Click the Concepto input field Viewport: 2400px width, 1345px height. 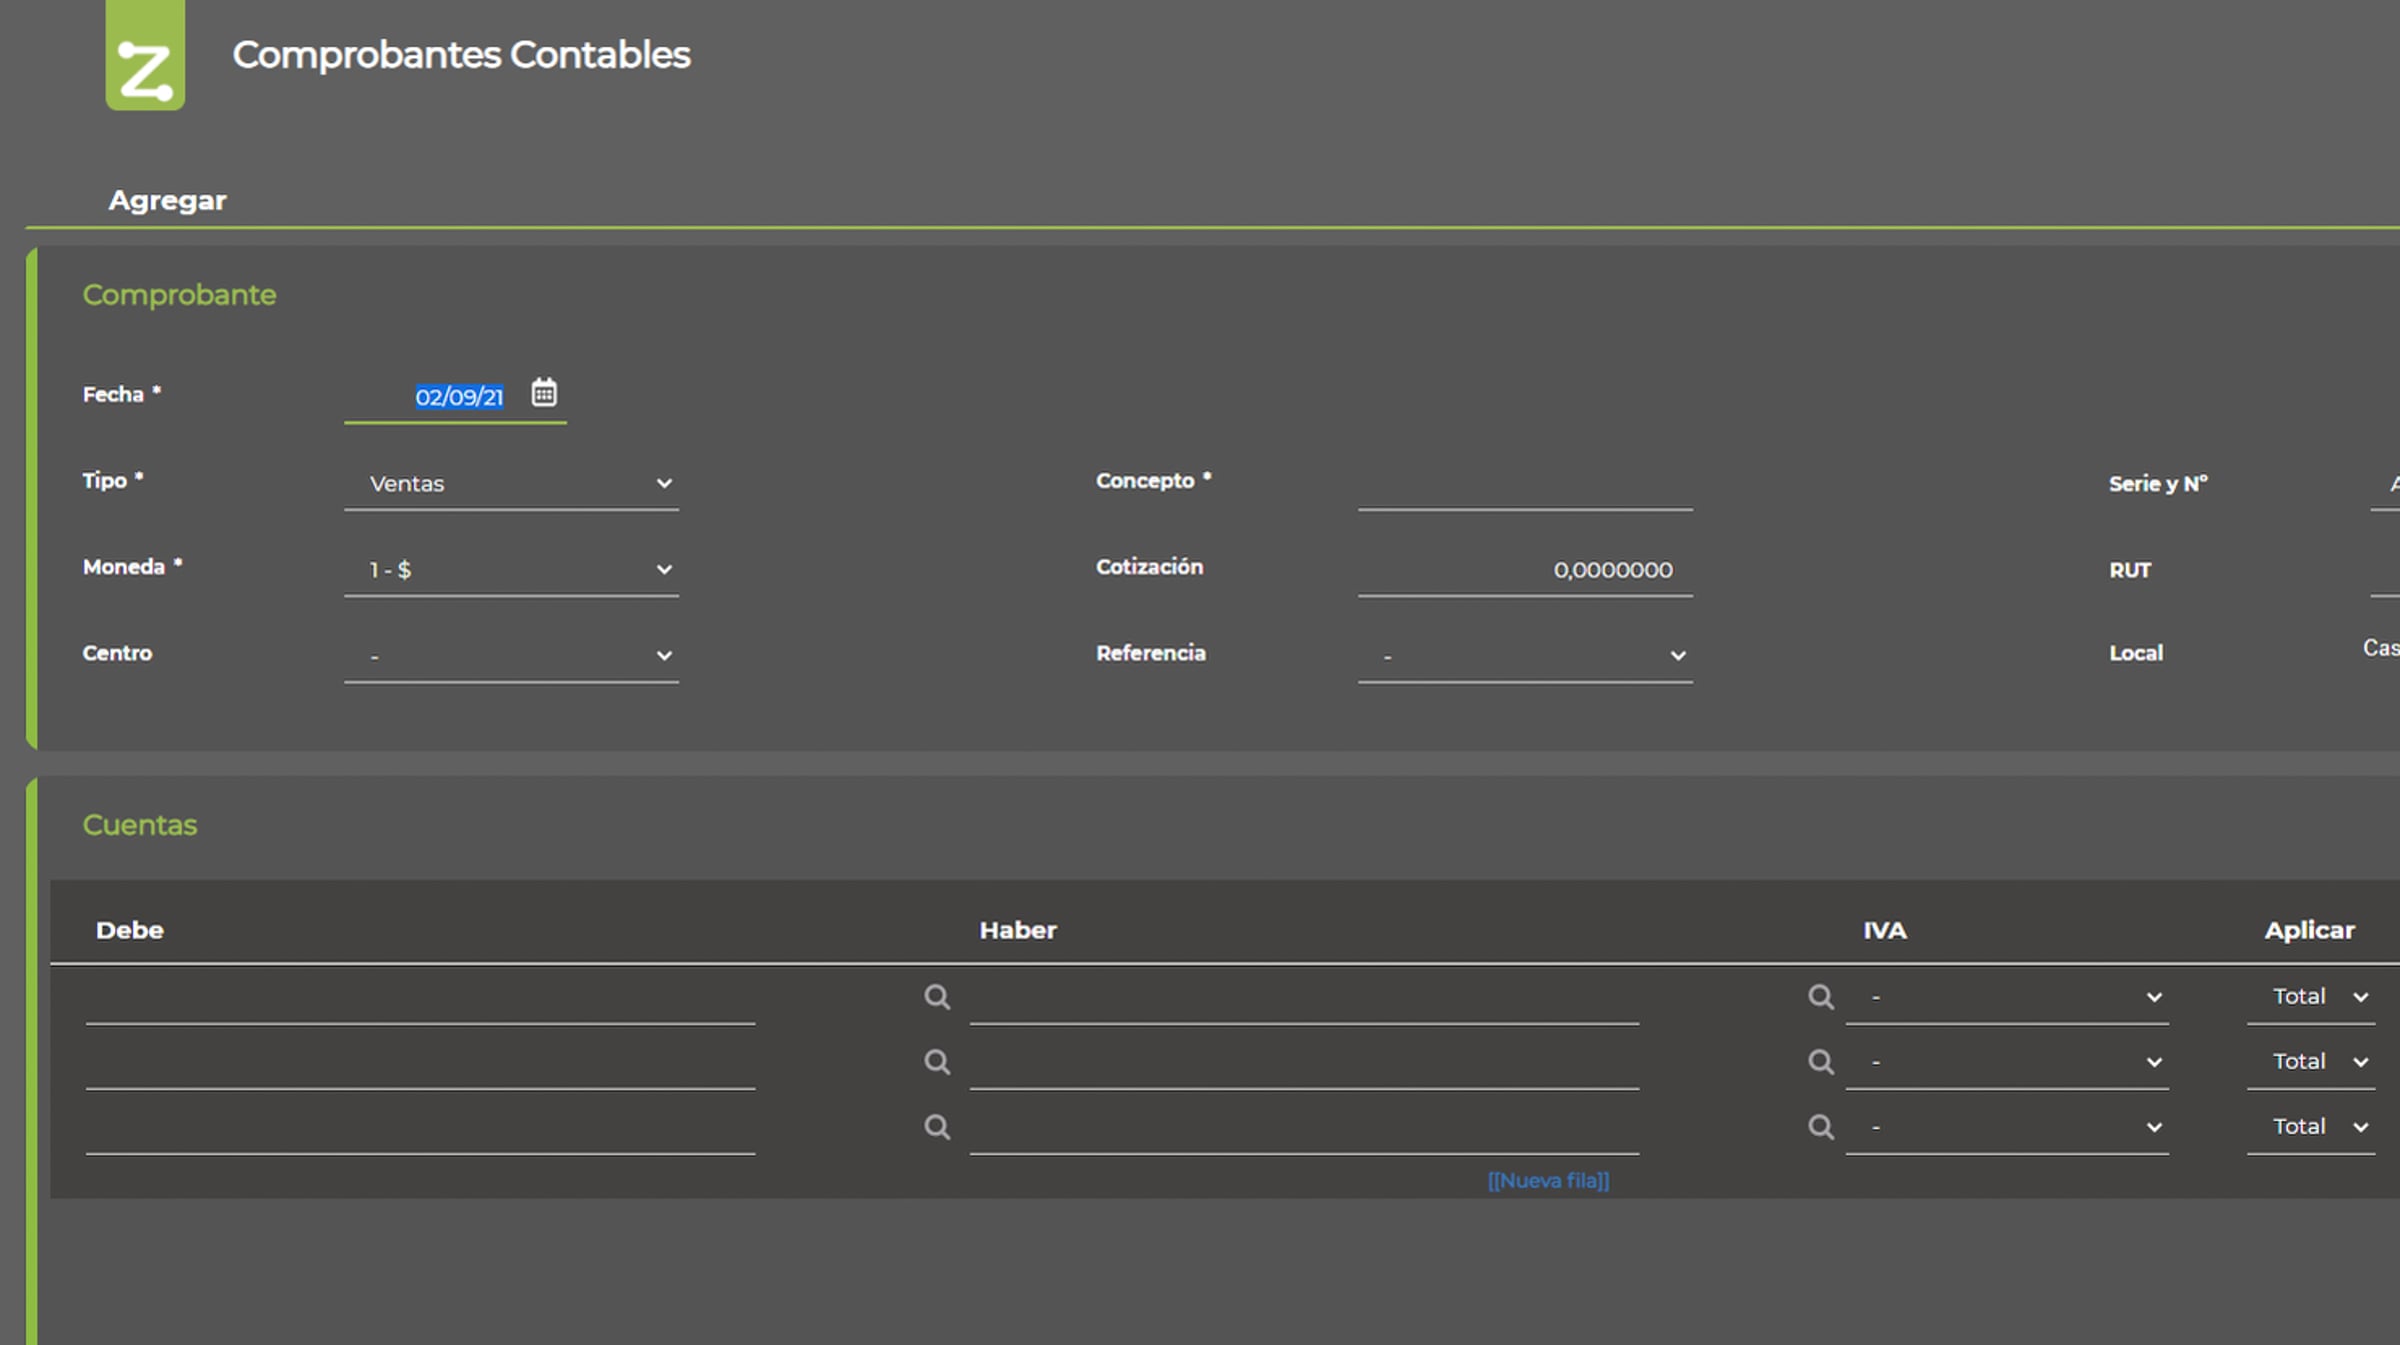[1525, 484]
